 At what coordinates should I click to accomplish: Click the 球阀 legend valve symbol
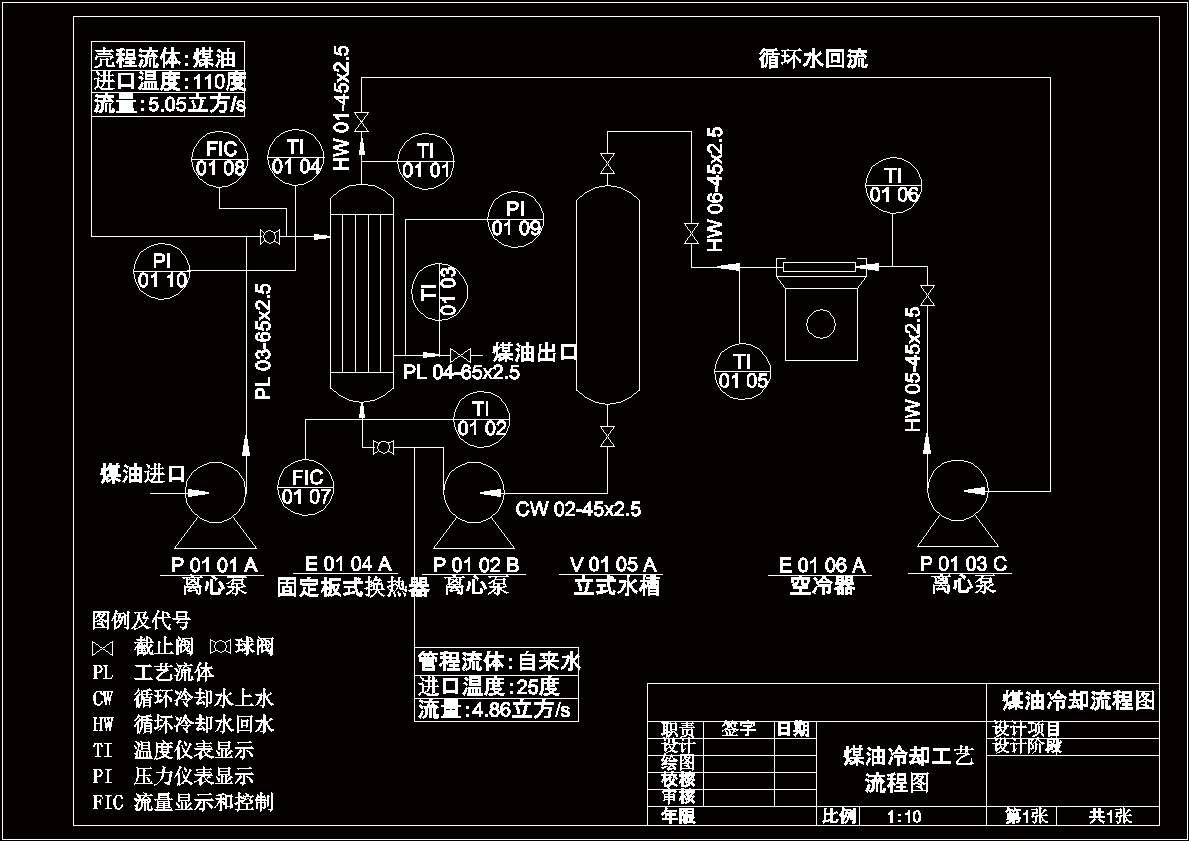(x=220, y=647)
